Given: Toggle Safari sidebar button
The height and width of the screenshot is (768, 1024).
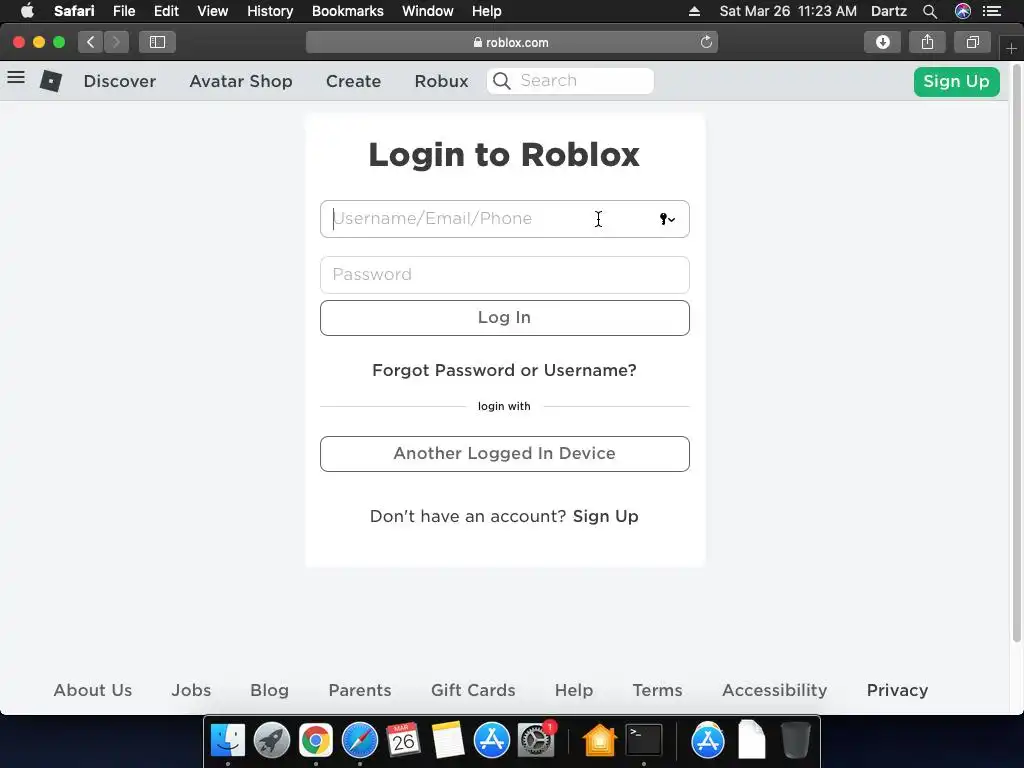Looking at the screenshot, I should (x=157, y=42).
